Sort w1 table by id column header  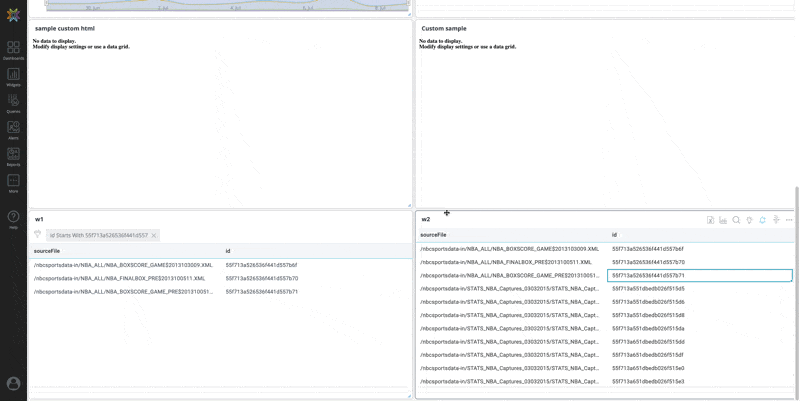[x=228, y=251]
